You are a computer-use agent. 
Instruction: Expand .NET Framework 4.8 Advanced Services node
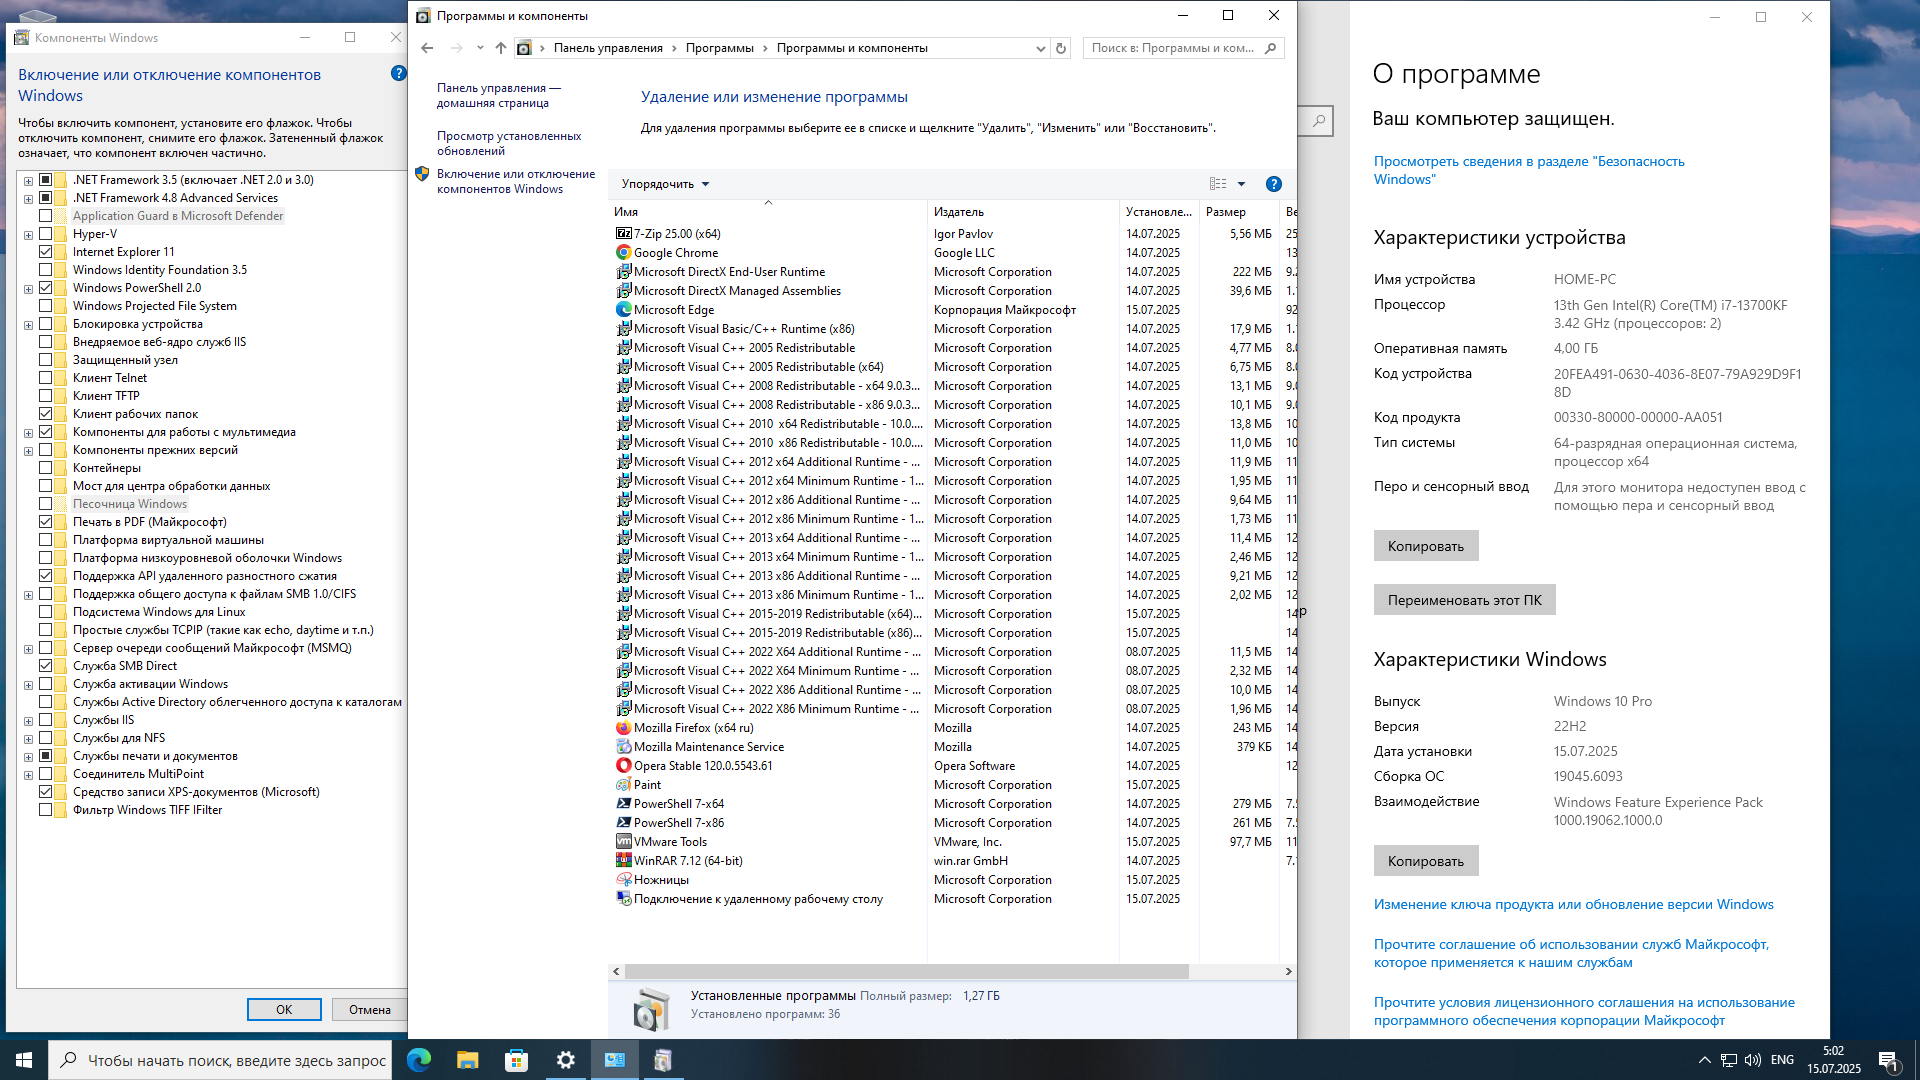pyautogui.click(x=28, y=199)
